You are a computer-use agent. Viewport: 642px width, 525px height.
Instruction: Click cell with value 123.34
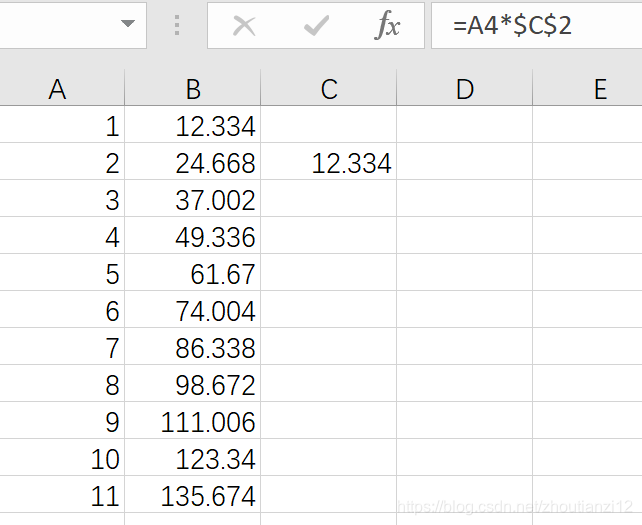click(x=193, y=457)
